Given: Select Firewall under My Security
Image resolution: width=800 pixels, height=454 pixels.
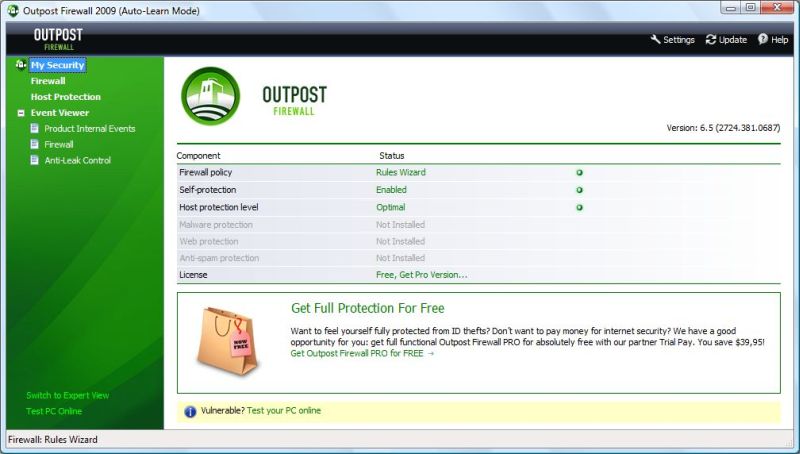Looking at the screenshot, I should point(48,81).
